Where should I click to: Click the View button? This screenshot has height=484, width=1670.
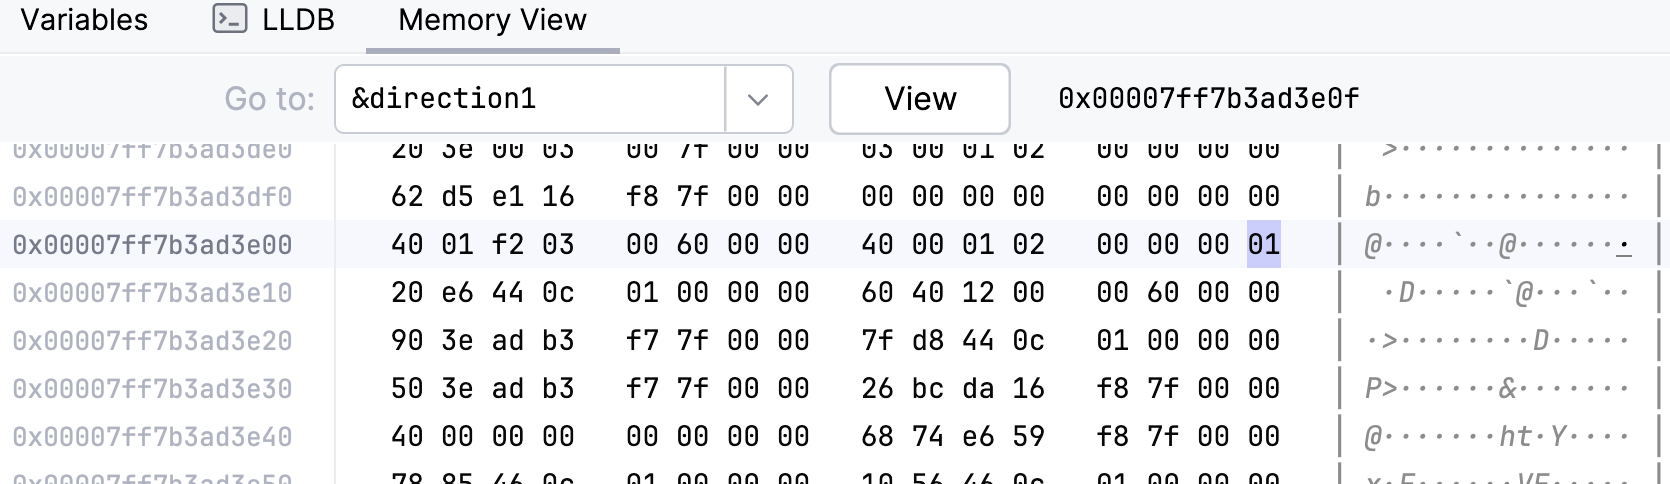pyautogui.click(x=919, y=99)
